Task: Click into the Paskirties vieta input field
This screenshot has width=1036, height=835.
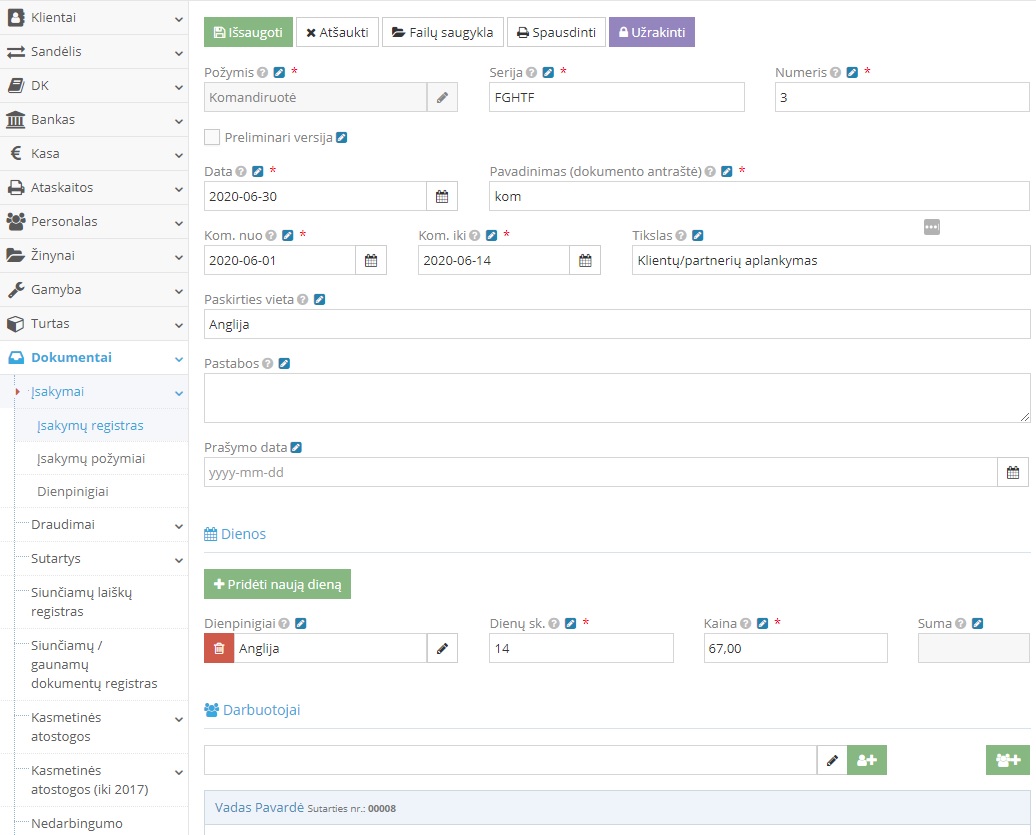Action: coord(616,324)
